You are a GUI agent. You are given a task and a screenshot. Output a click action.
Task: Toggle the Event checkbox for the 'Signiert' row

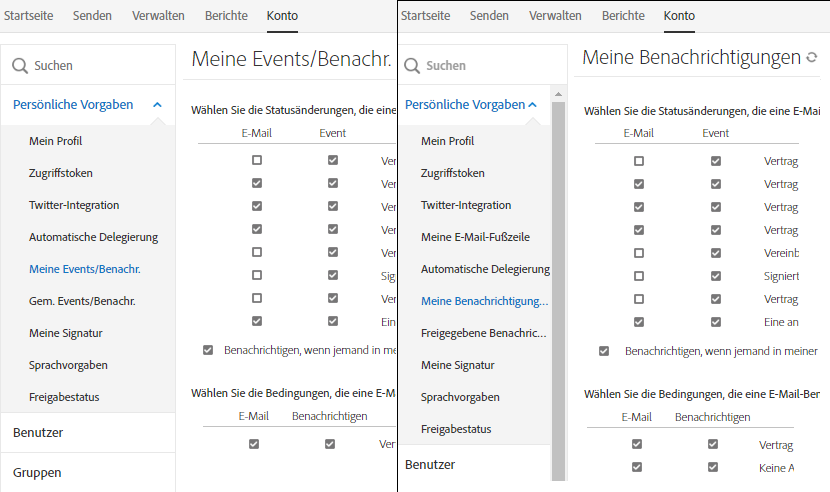[x=715, y=275]
